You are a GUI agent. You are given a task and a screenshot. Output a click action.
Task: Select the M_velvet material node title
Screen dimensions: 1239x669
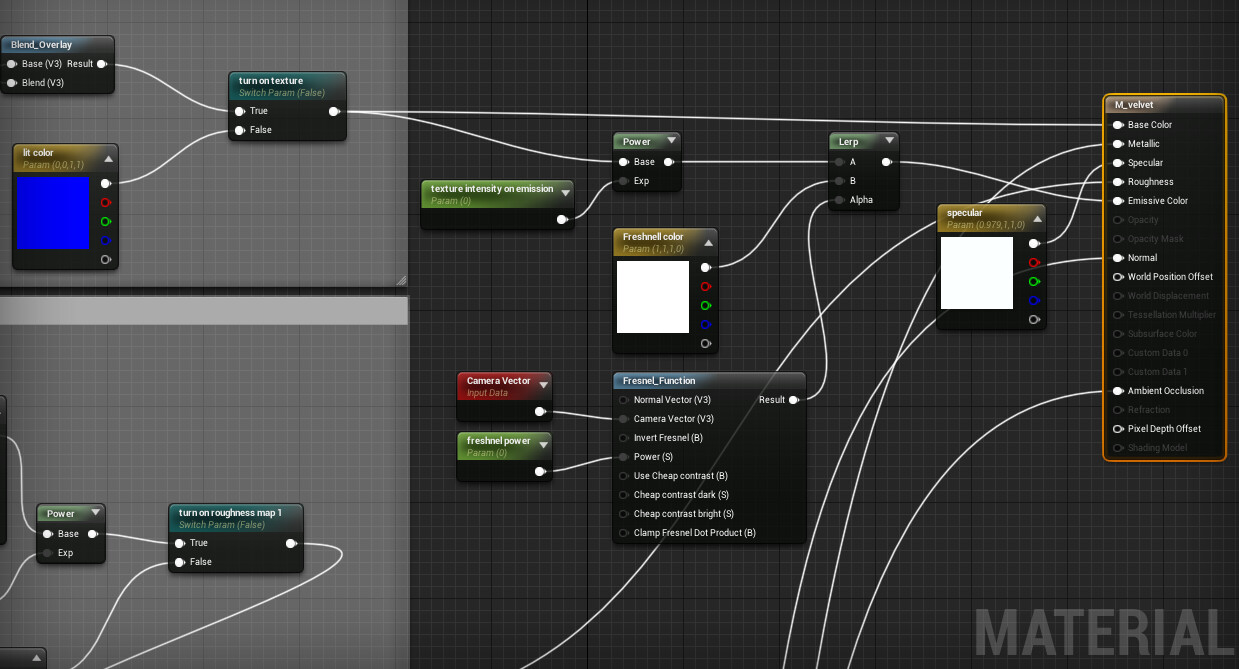[x=1135, y=105]
